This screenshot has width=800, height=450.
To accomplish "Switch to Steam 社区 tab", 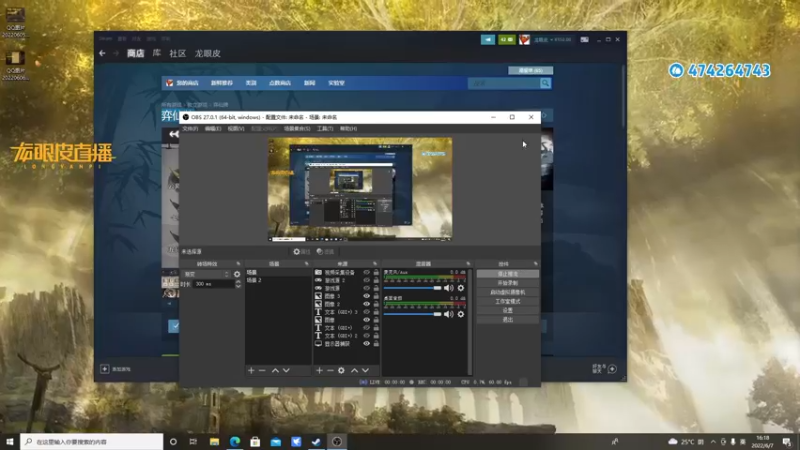I will [x=178, y=53].
